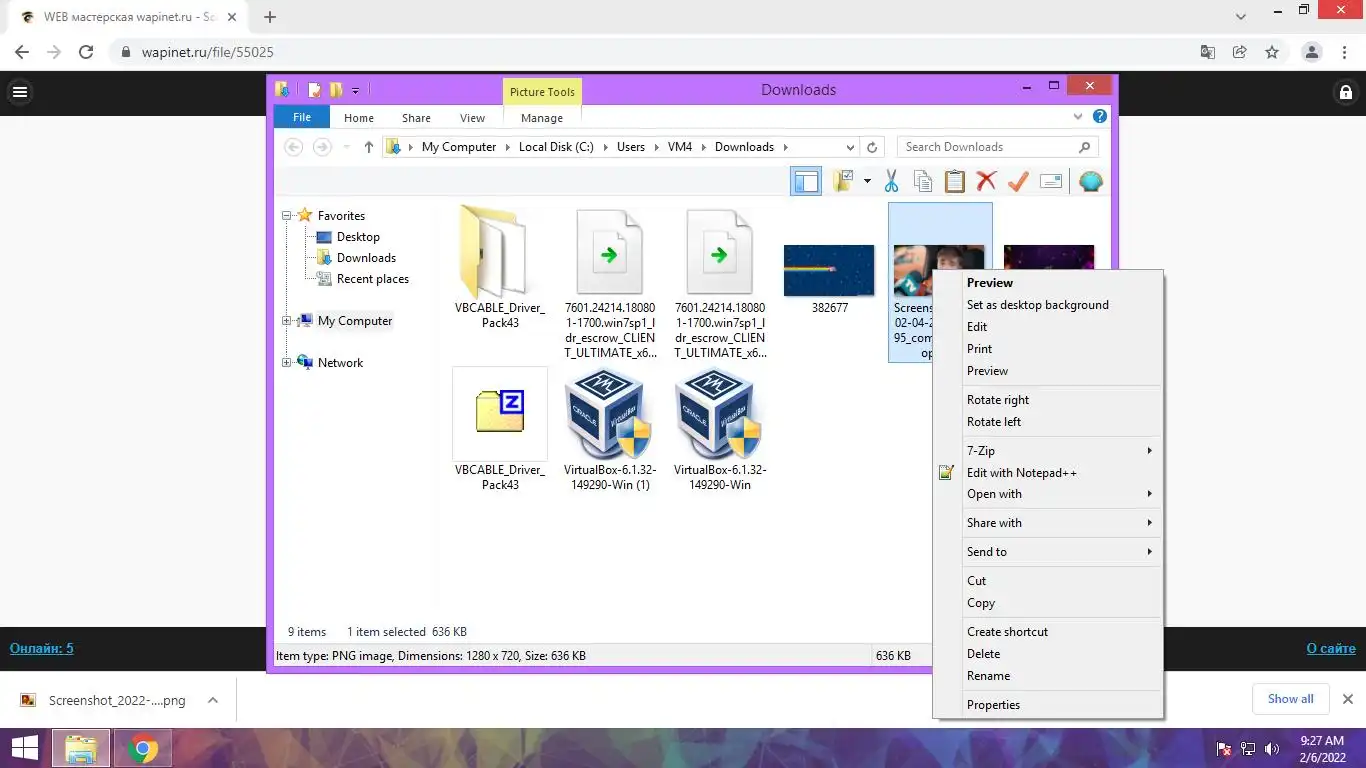Click the Paste clipboard icon in Explorer toolbar
The height and width of the screenshot is (768, 1366).
pos(955,181)
